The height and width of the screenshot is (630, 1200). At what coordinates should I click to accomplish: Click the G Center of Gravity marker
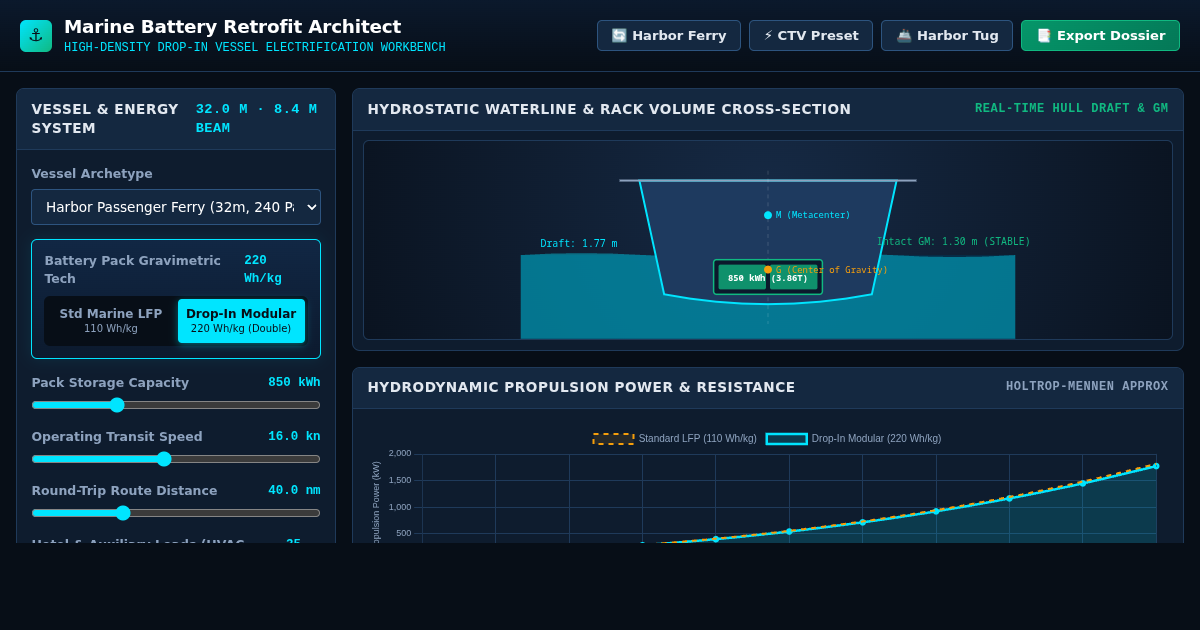pyautogui.click(x=768, y=270)
